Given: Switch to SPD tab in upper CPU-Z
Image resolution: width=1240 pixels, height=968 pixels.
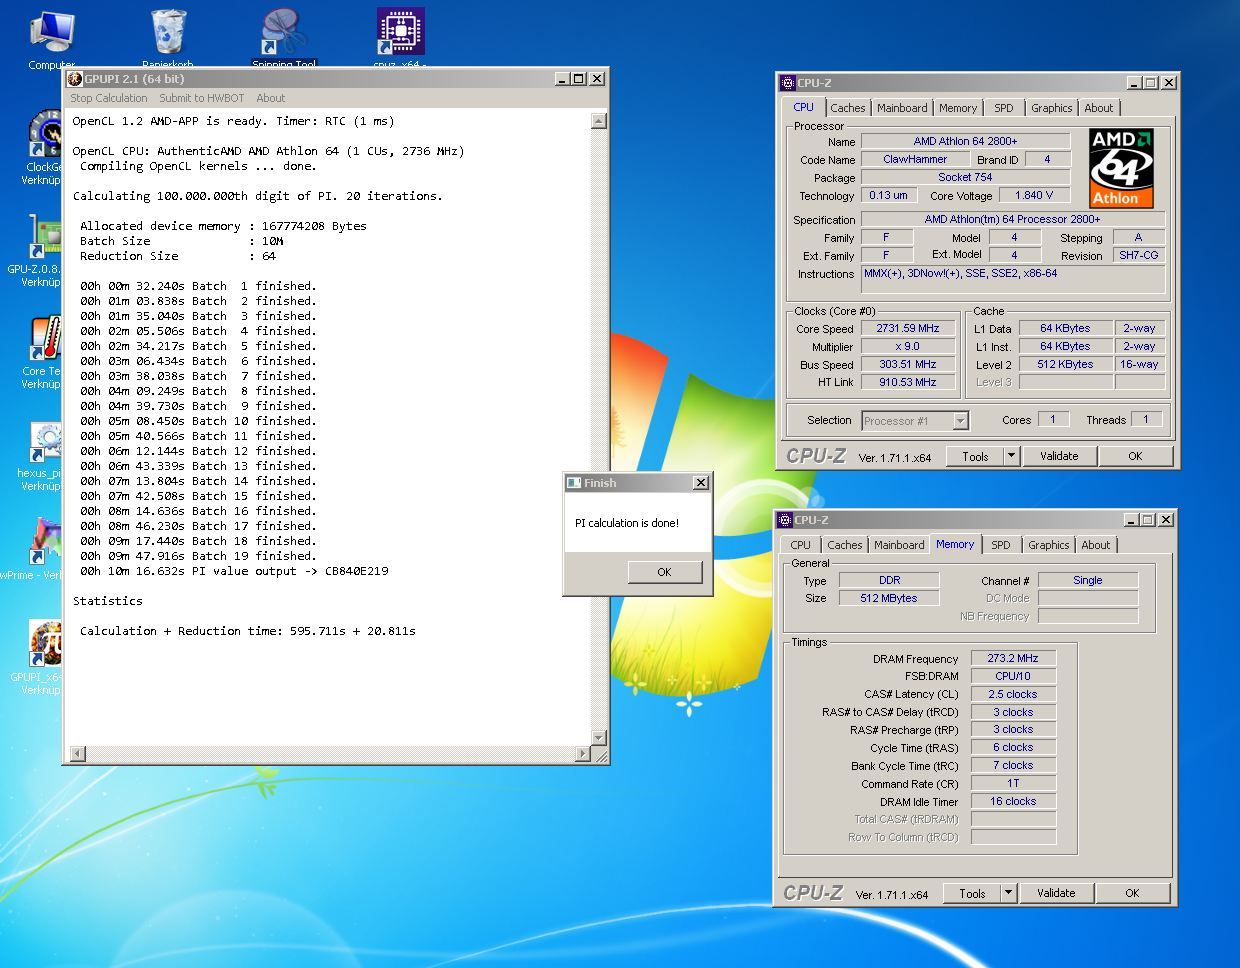Looking at the screenshot, I should [1004, 108].
